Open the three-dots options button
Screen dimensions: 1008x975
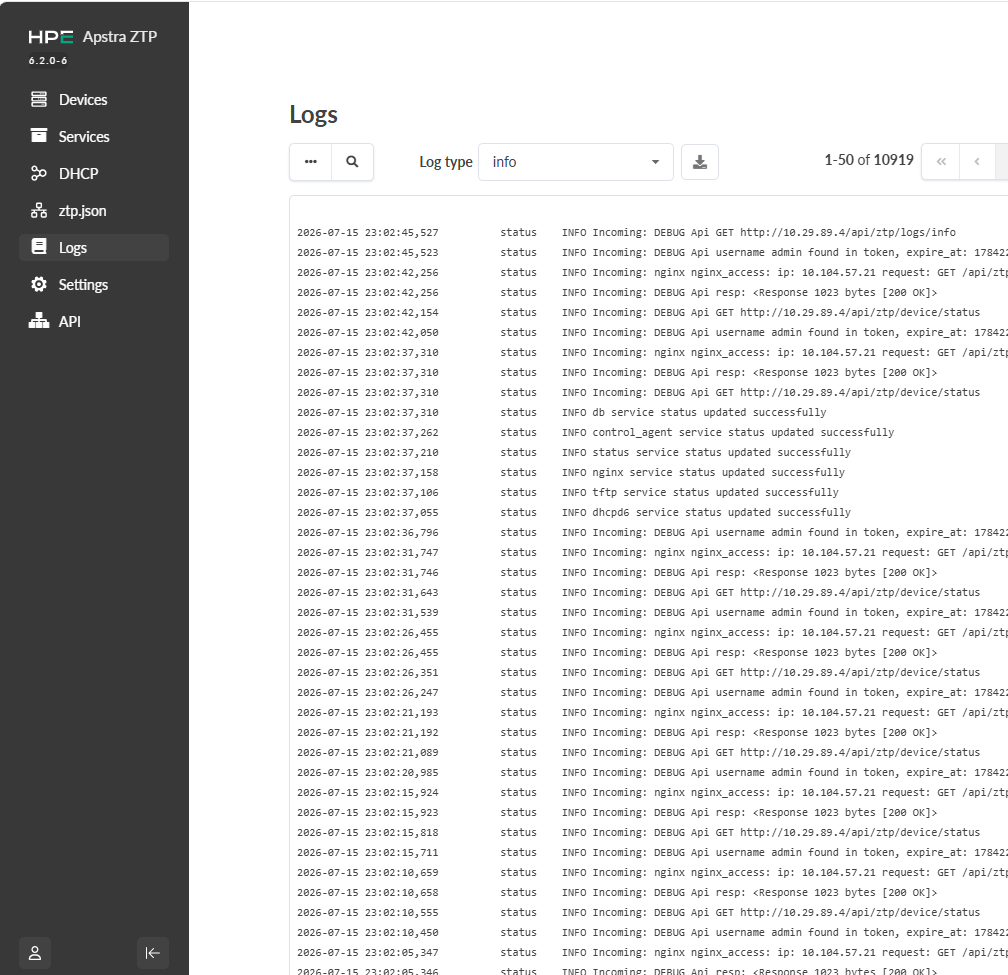pyautogui.click(x=310, y=161)
